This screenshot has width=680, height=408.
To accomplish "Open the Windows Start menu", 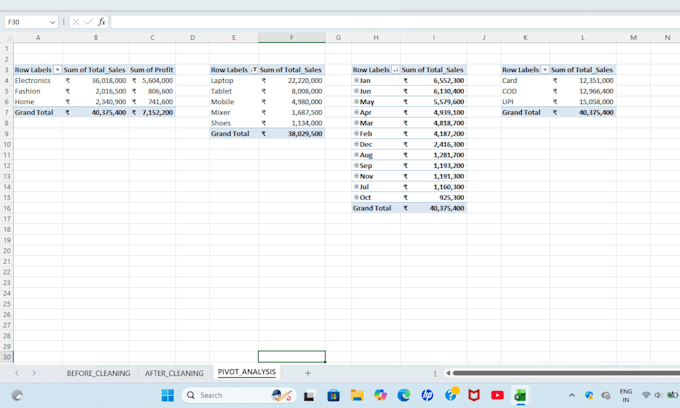I will (167, 395).
